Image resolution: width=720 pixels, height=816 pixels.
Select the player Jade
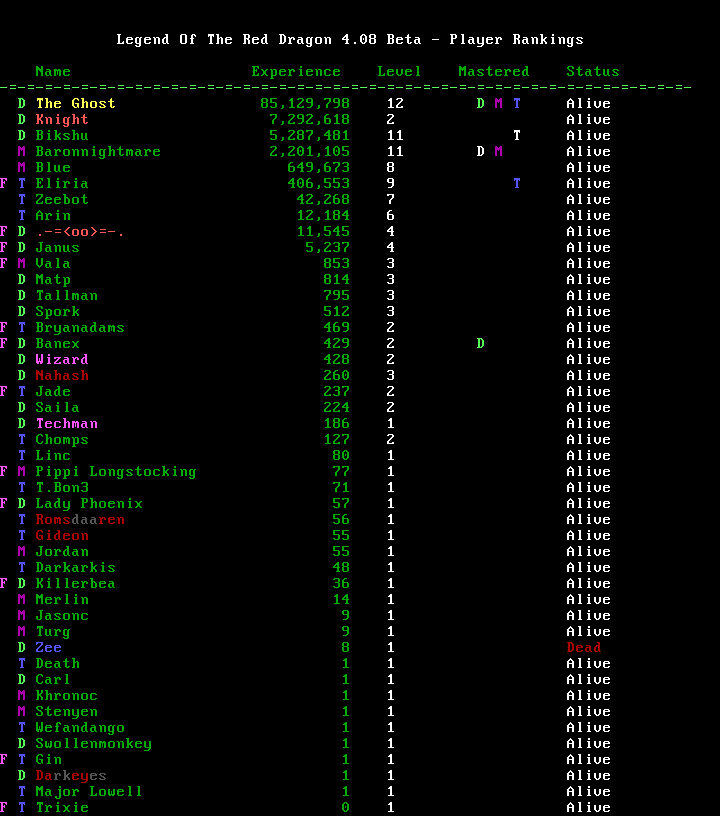point(53,392)
